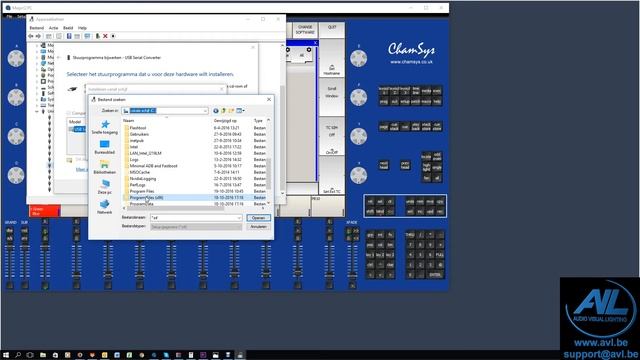Click the red X uninstall icon in Apparaatbeheer toolbar

point(105,36)
